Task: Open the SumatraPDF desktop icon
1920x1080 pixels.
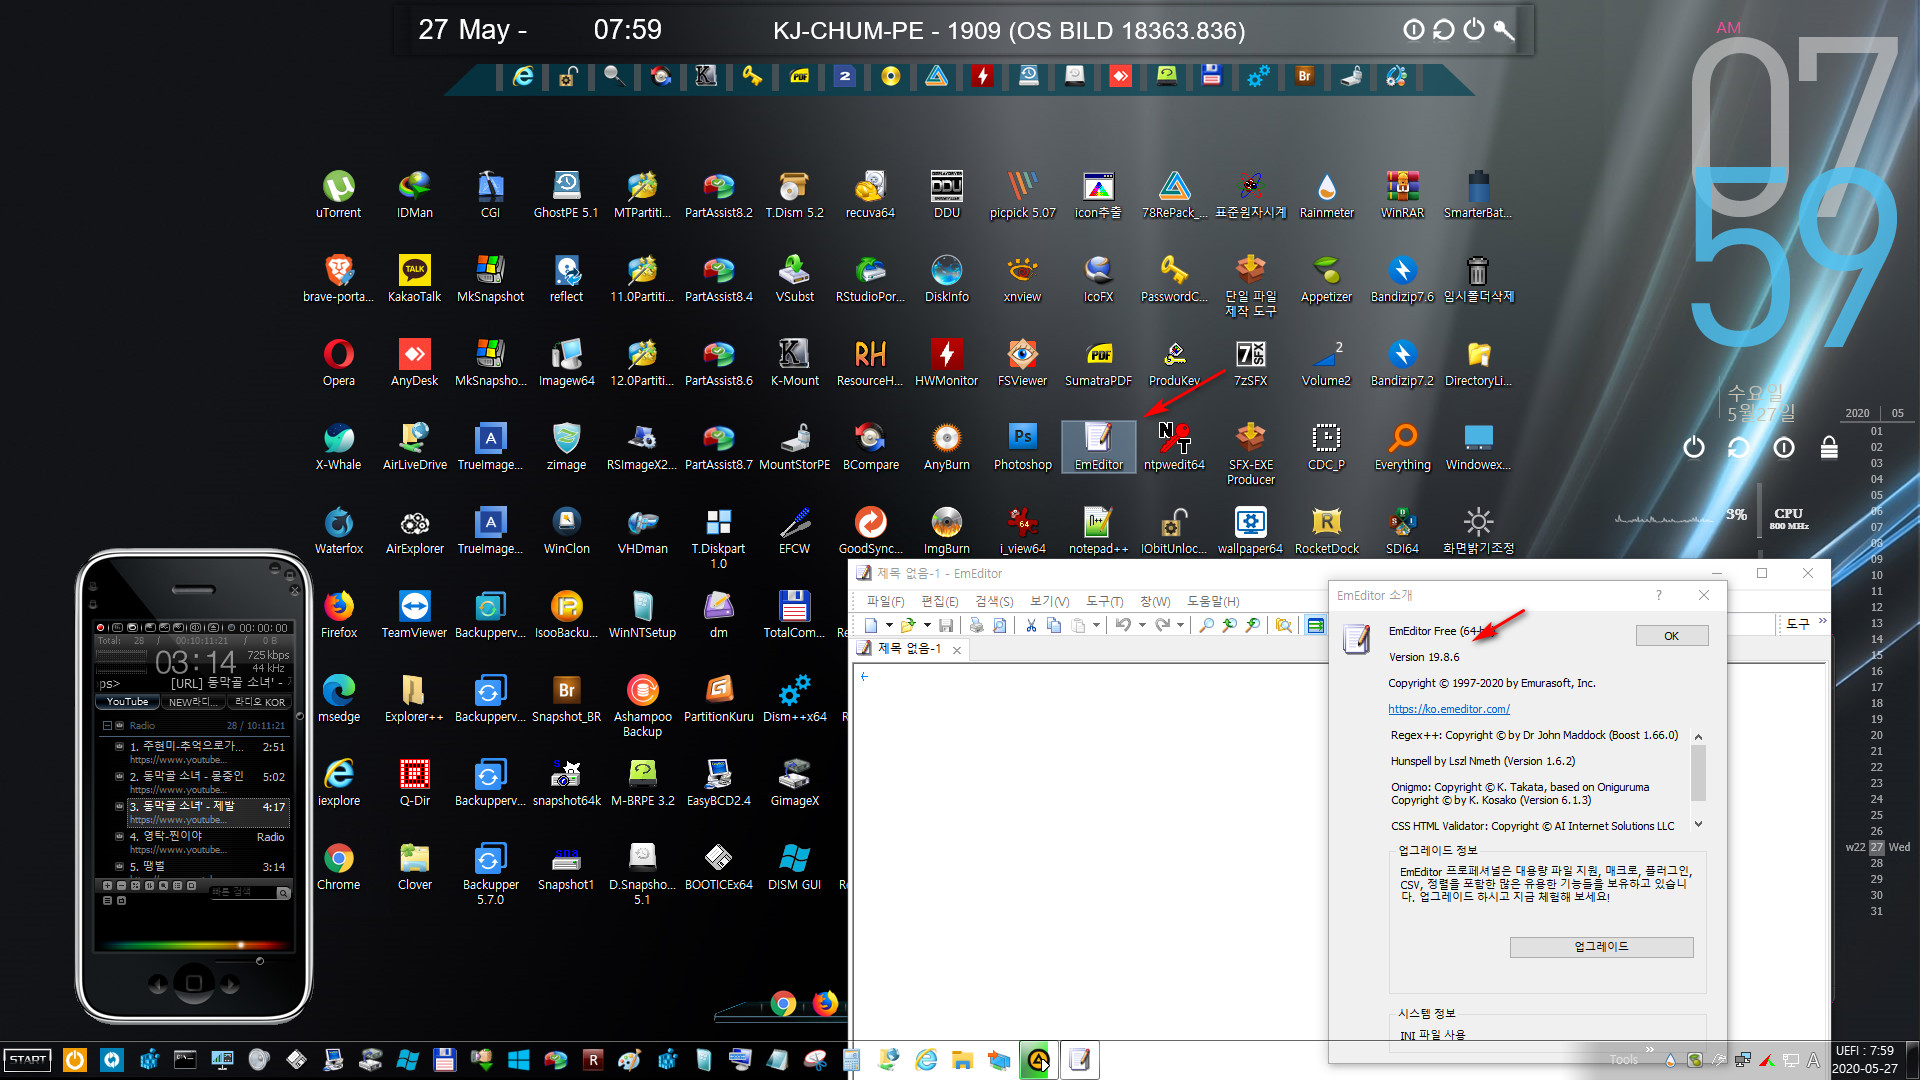Action: pos(1099,362)
